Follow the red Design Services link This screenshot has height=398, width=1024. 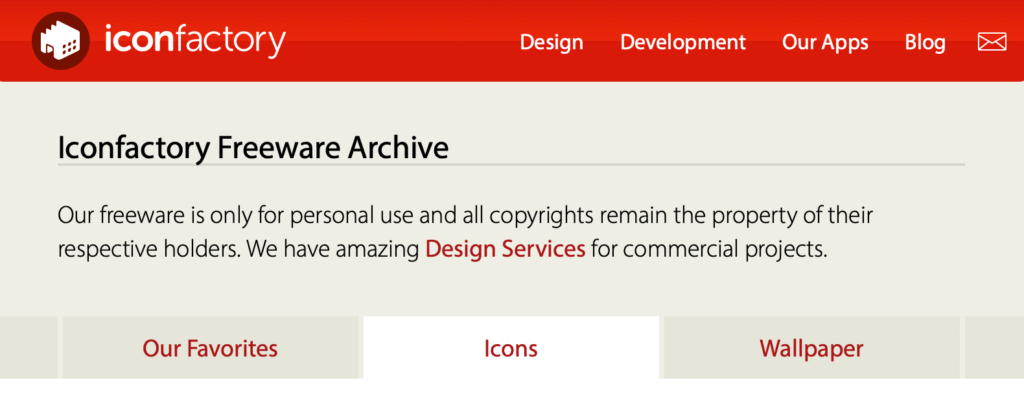505,249
